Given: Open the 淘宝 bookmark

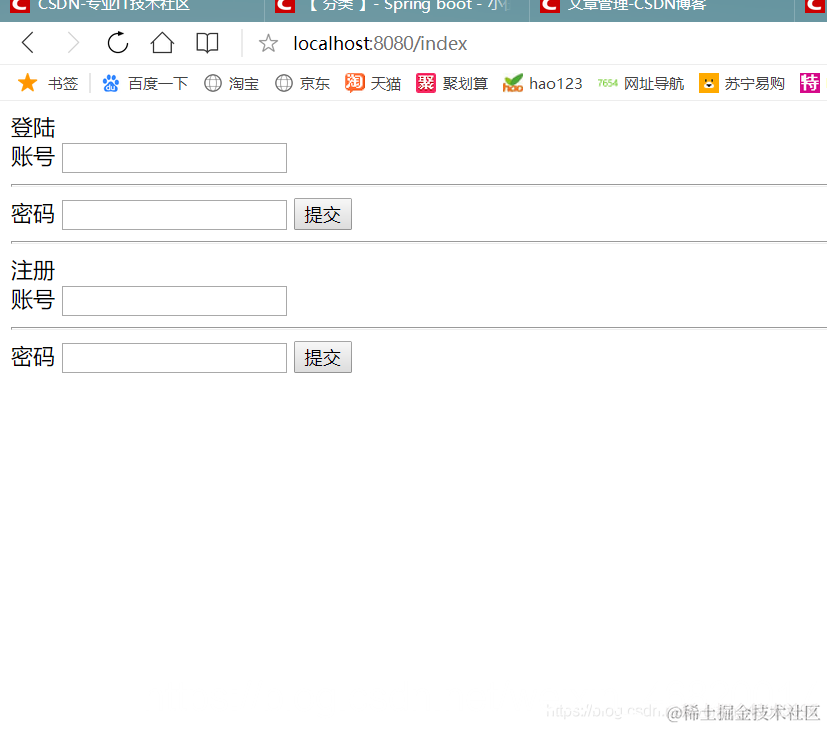Looking at the screenshot, I should point(232,83).
